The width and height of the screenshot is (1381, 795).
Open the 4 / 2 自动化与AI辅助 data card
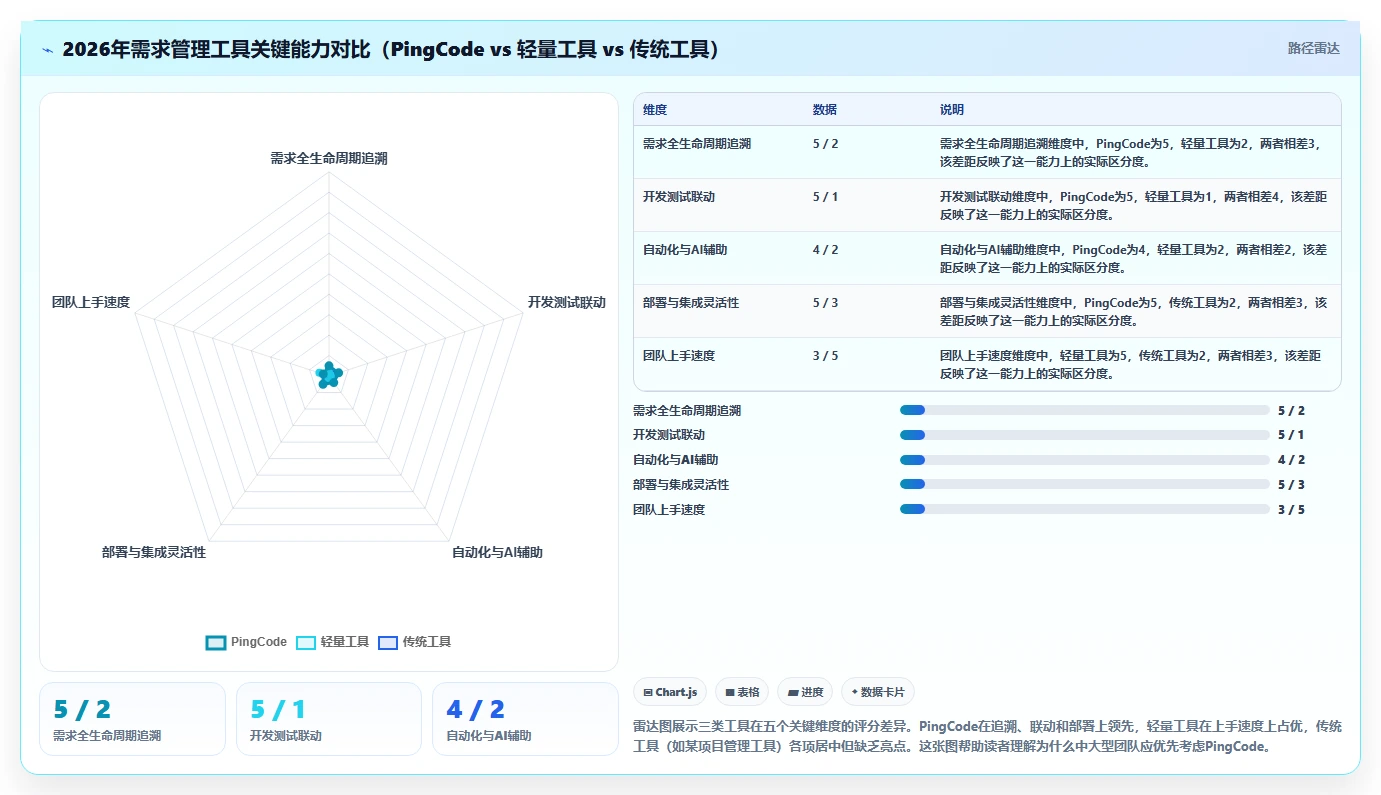click(525, 719)
